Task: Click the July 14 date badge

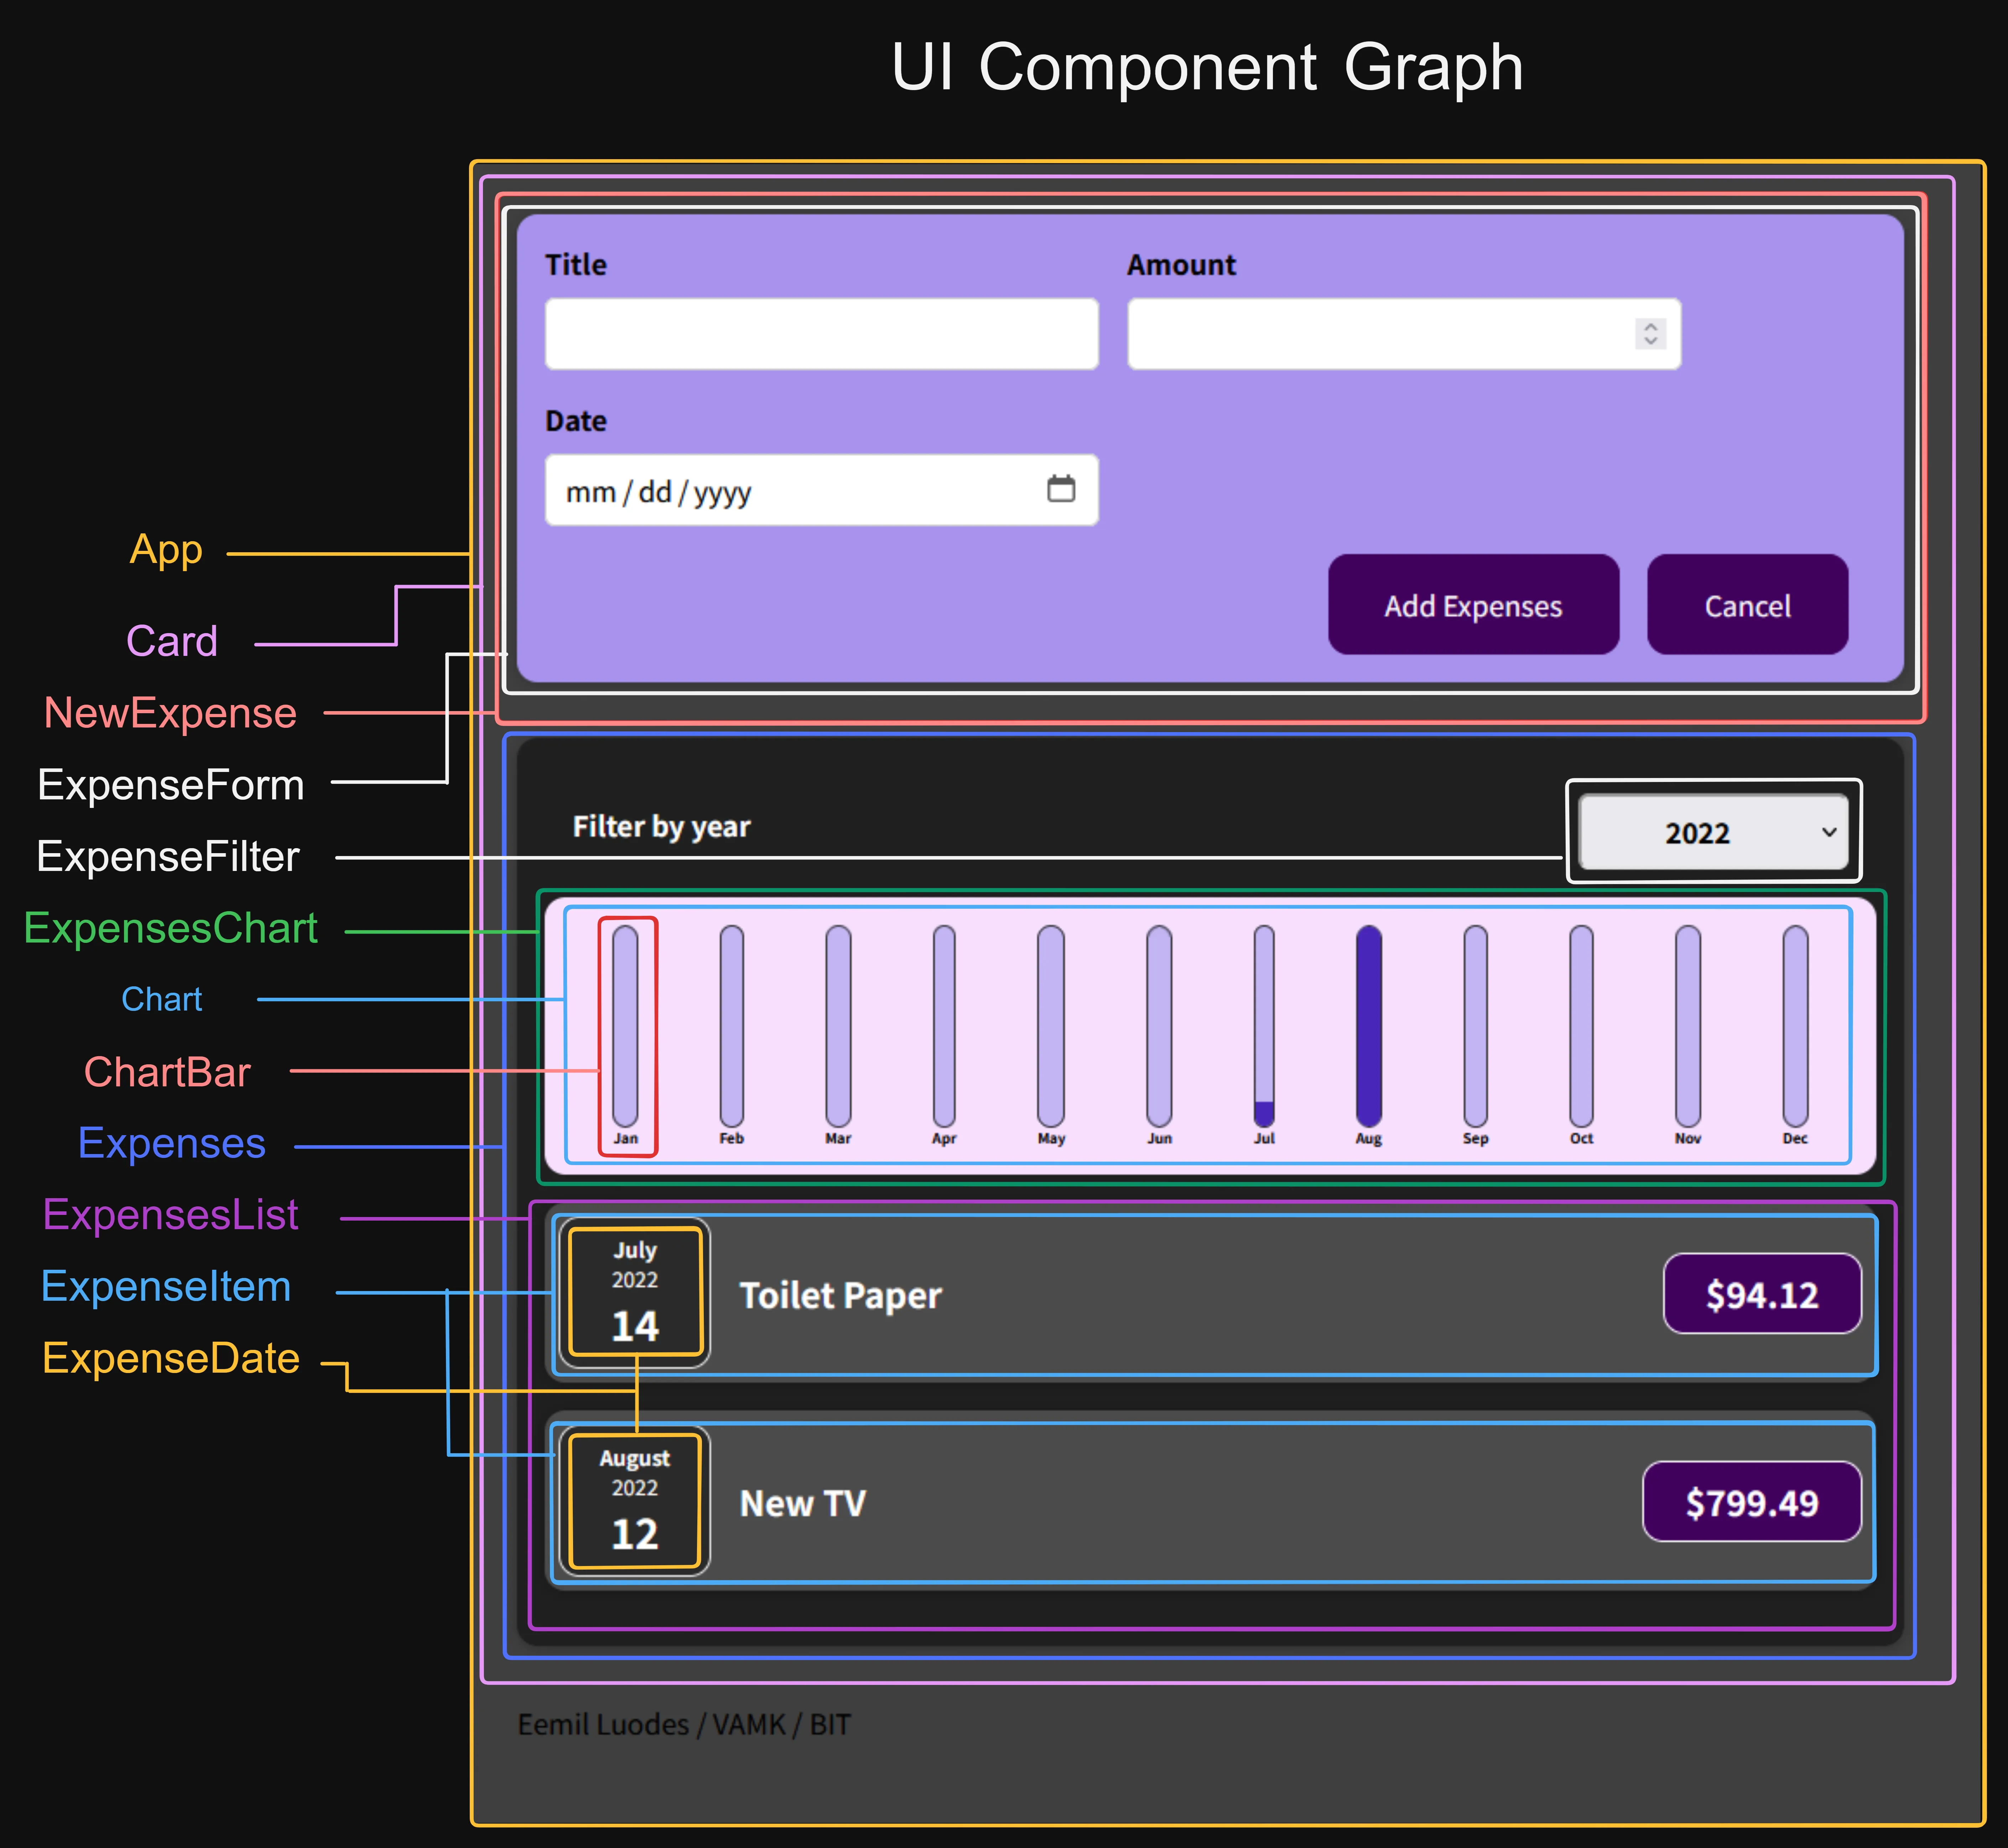Action: click(x=635, y=1292)
